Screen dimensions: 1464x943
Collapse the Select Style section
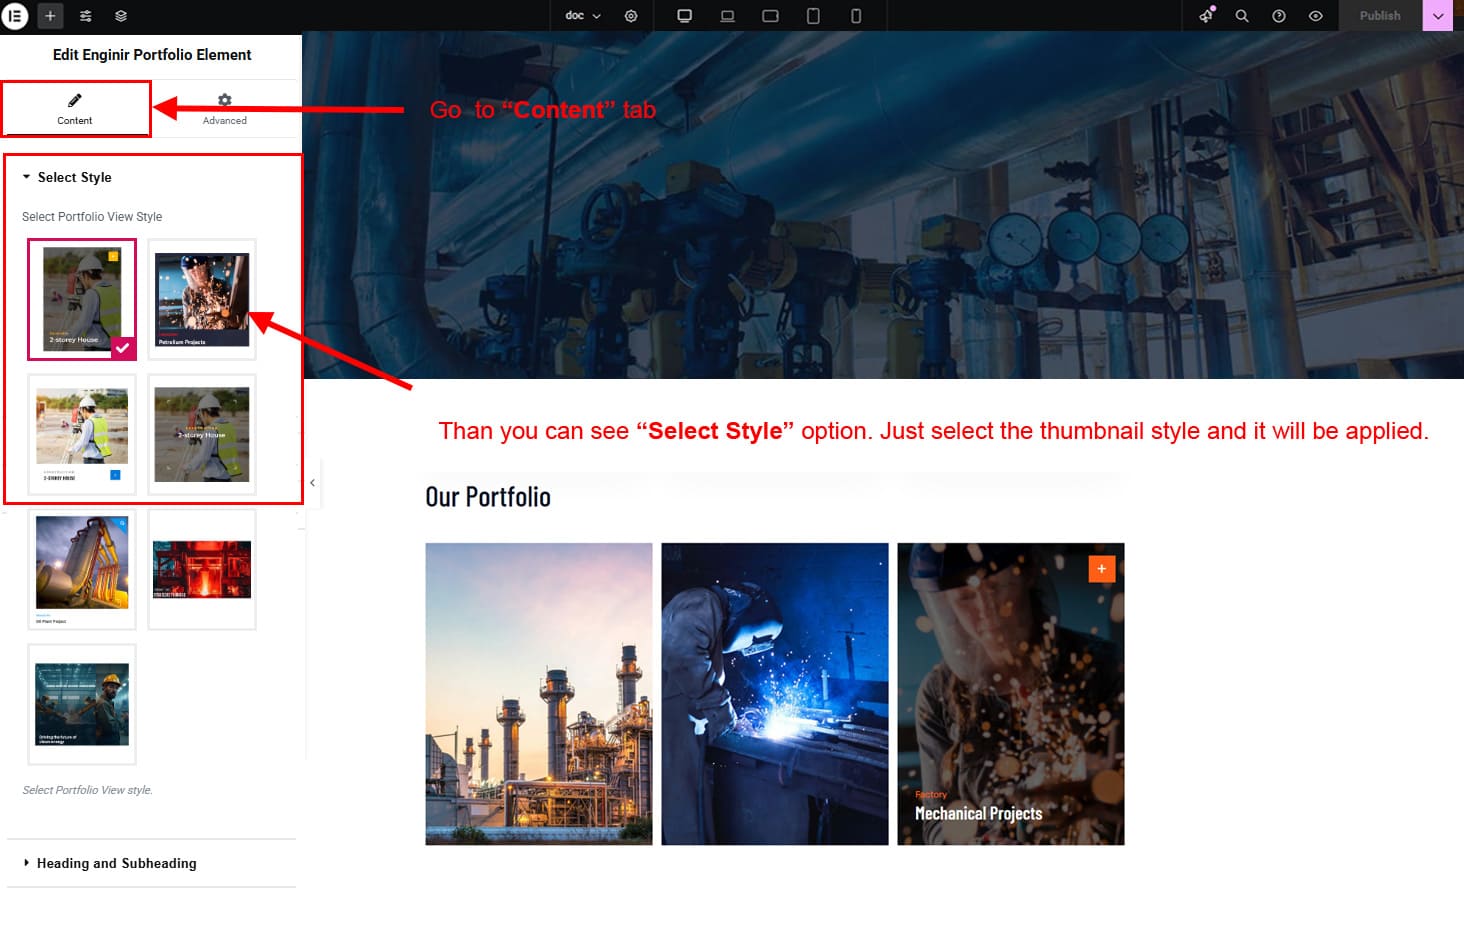(74, 177)
